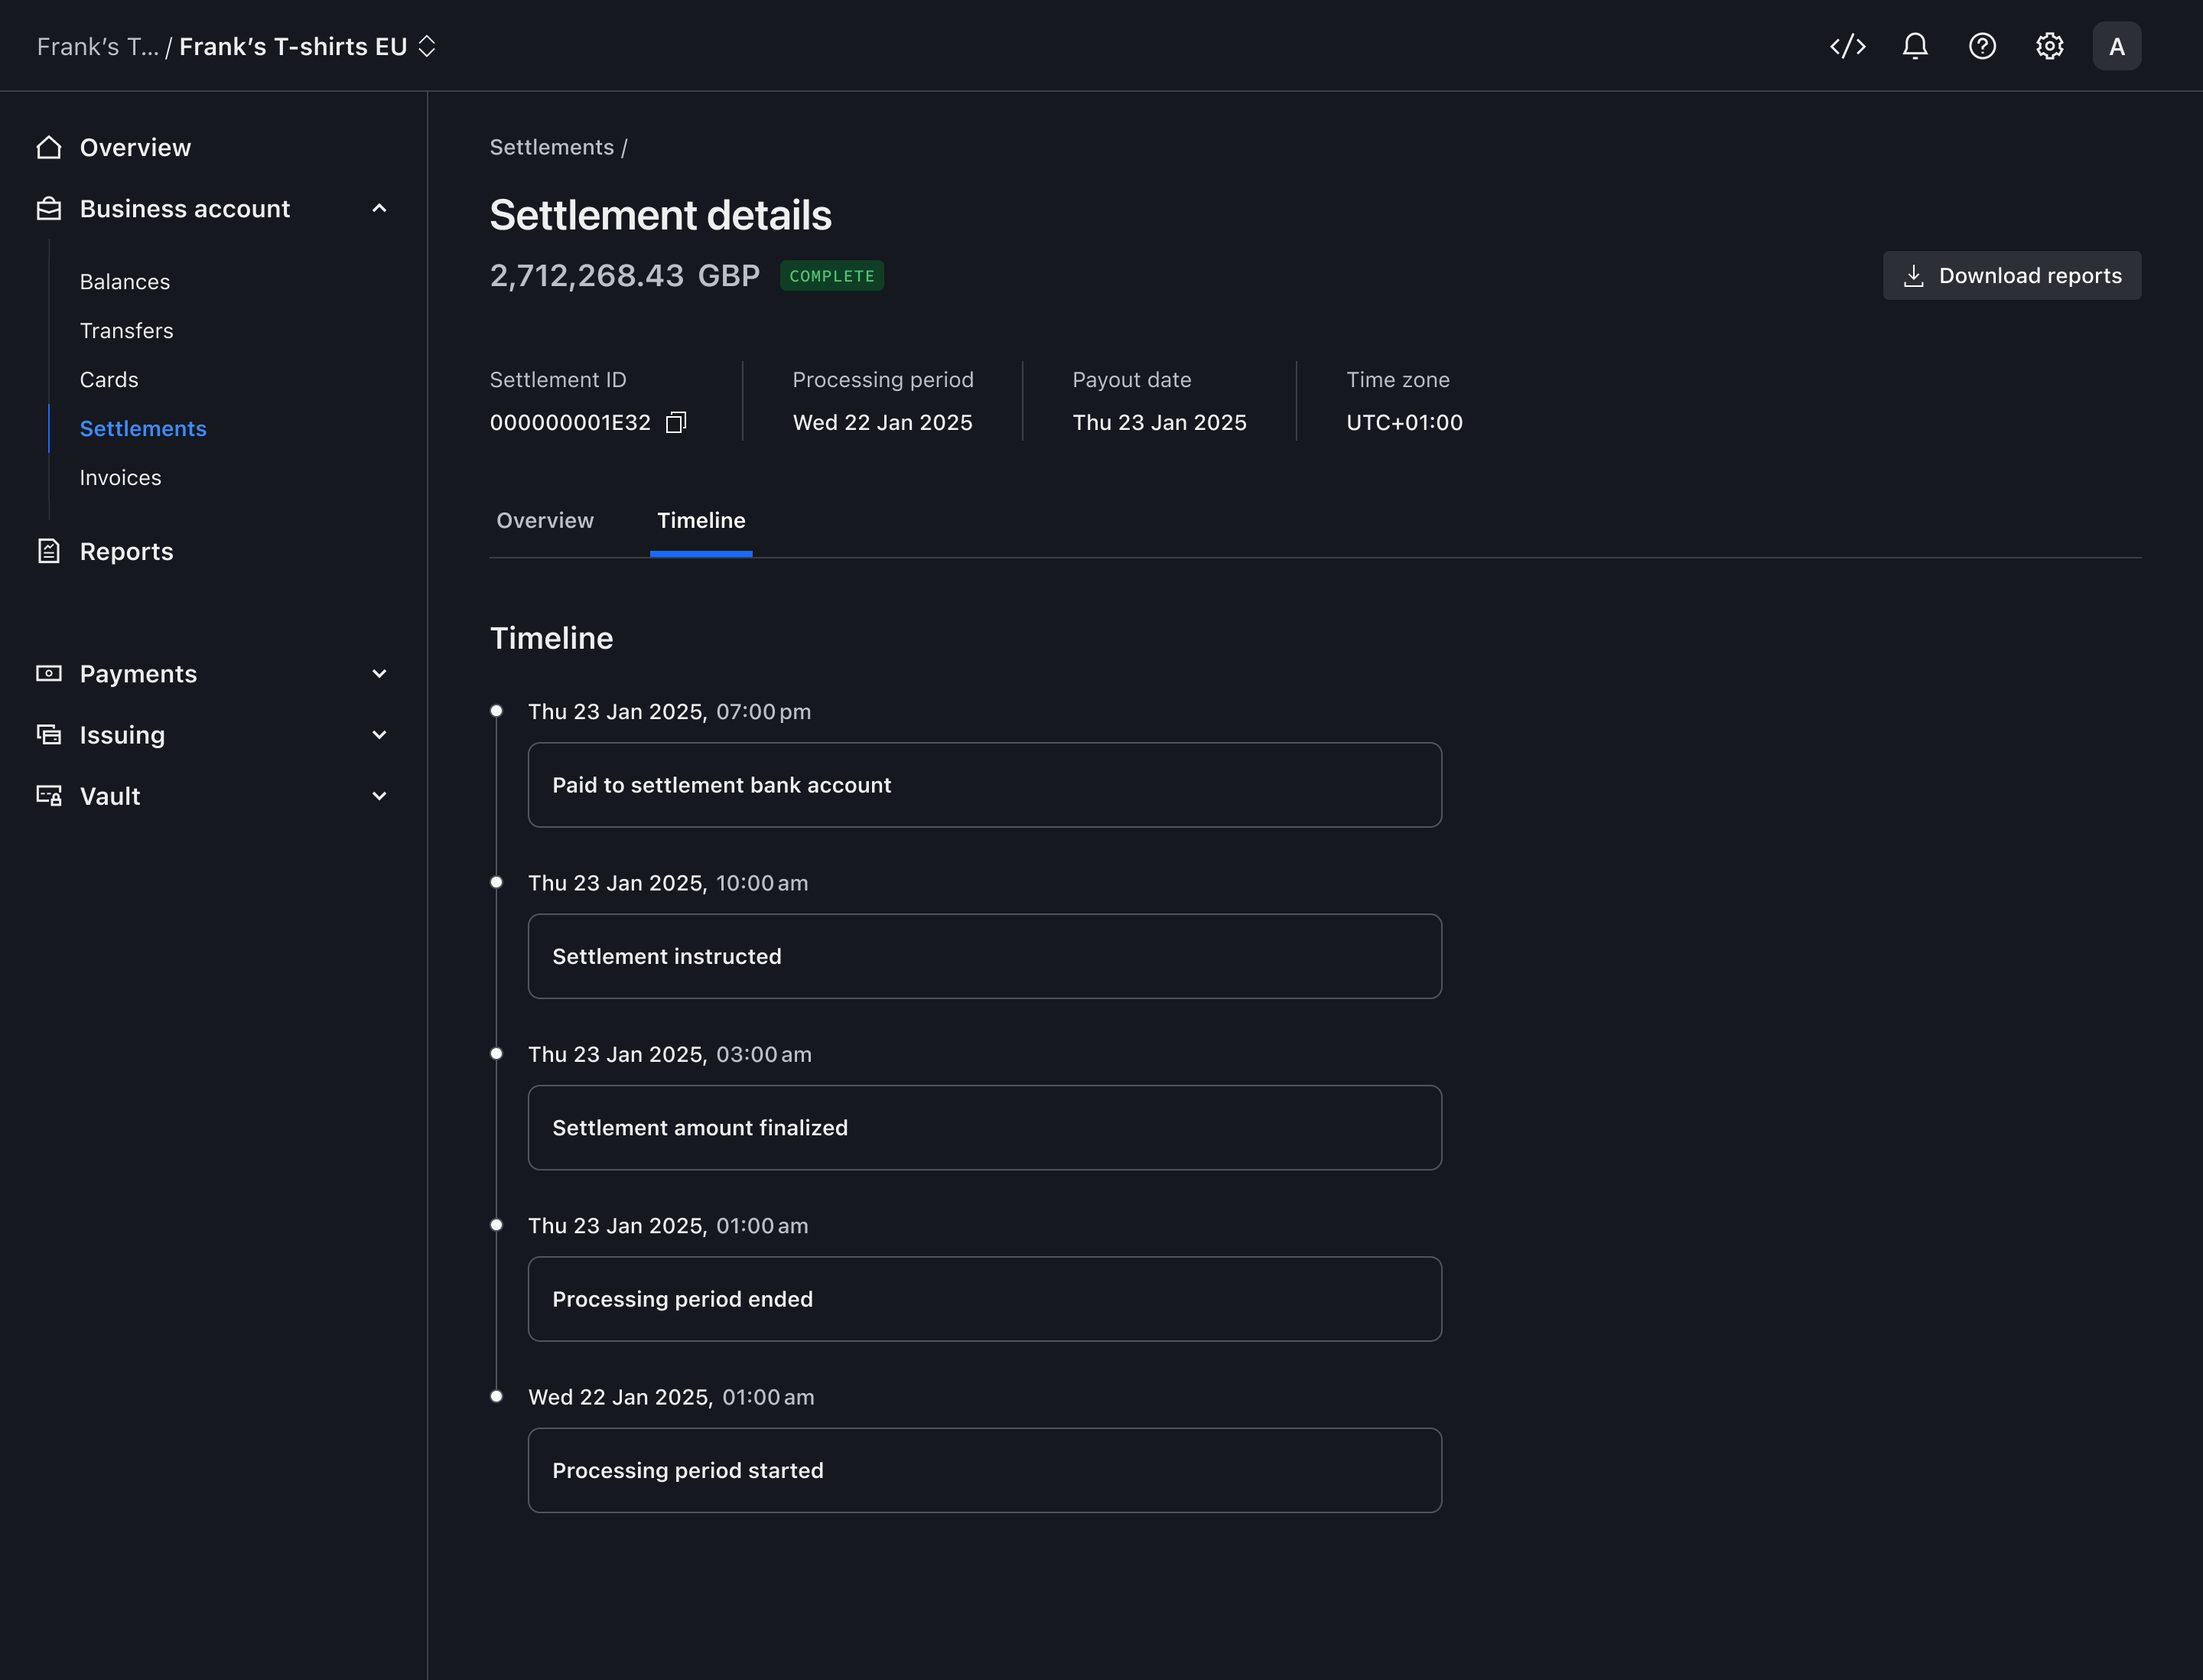Click the Reports document icon
The height and width of the screenshot is (1680, 2203).
[49, 551]
